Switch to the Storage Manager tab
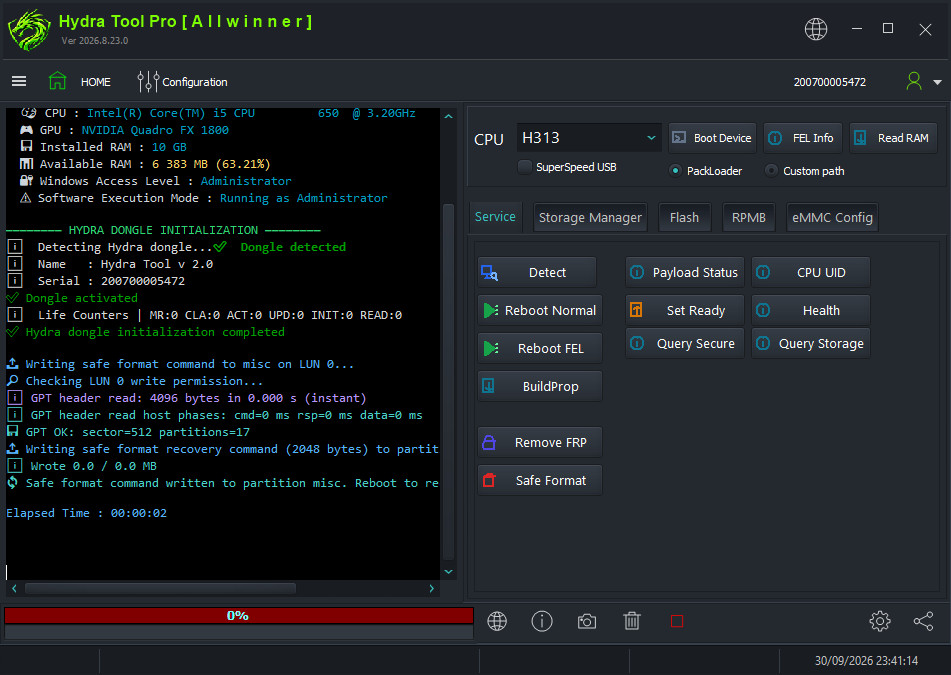 (x=590, y=217)
